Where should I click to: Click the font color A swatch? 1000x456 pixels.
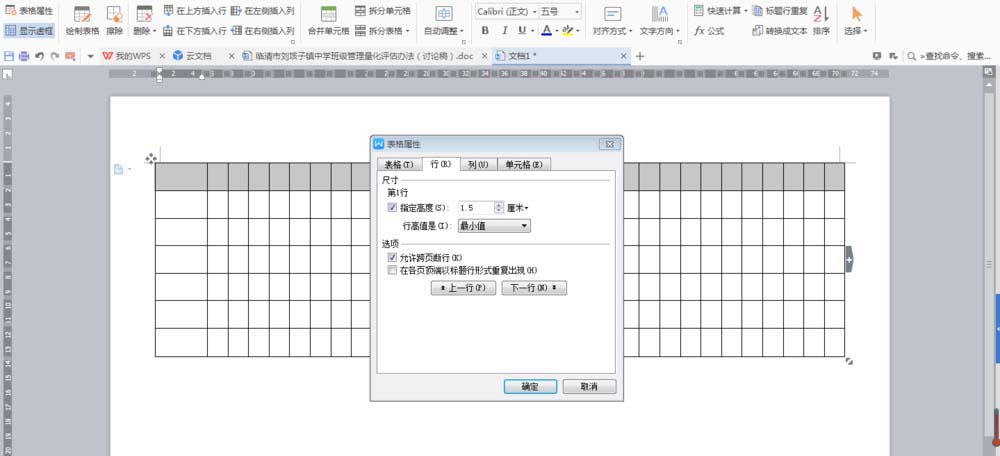(x=546, y=31)
